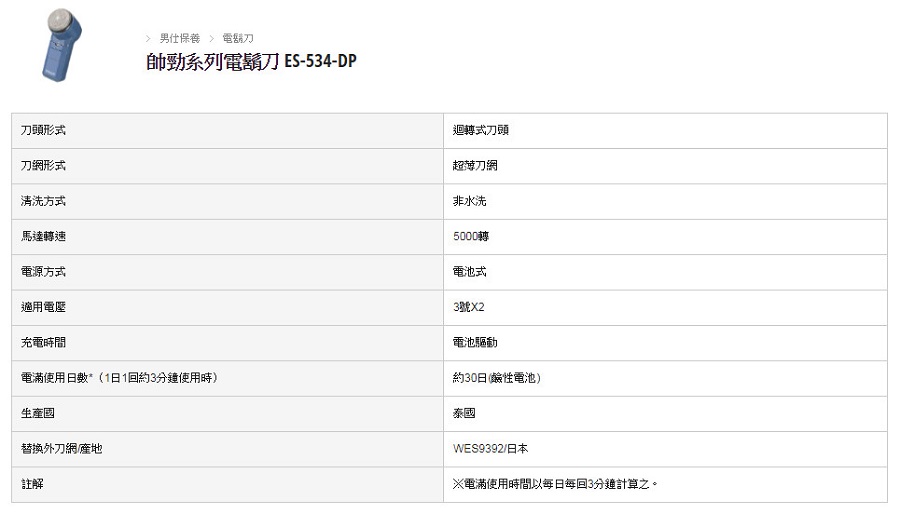Click the 非水洗 value cell
Viewport: 900px width, 514px height.
665,201
